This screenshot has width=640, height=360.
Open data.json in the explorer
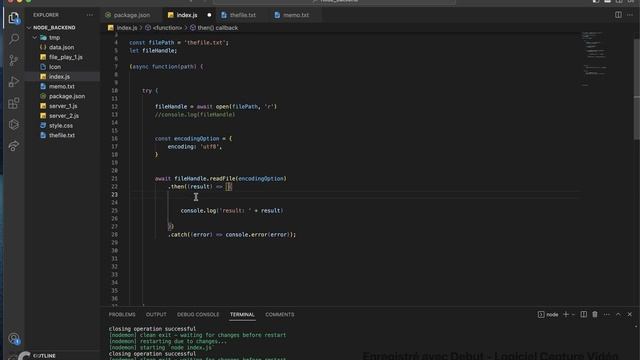pos(62,47)
